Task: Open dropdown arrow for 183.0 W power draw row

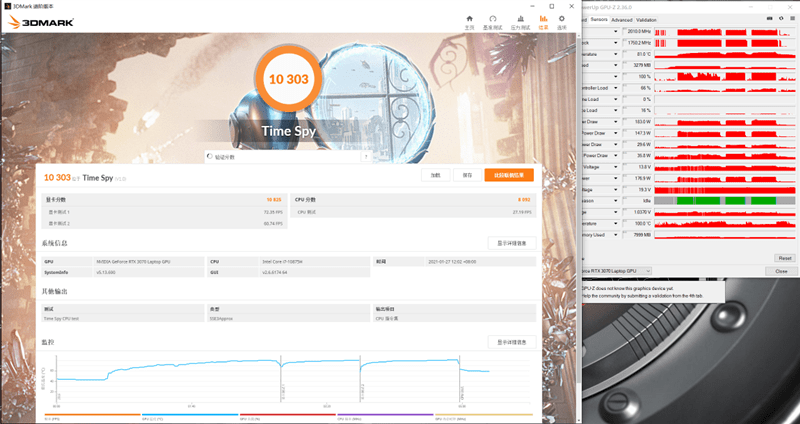Action: [x=616, y=122]
